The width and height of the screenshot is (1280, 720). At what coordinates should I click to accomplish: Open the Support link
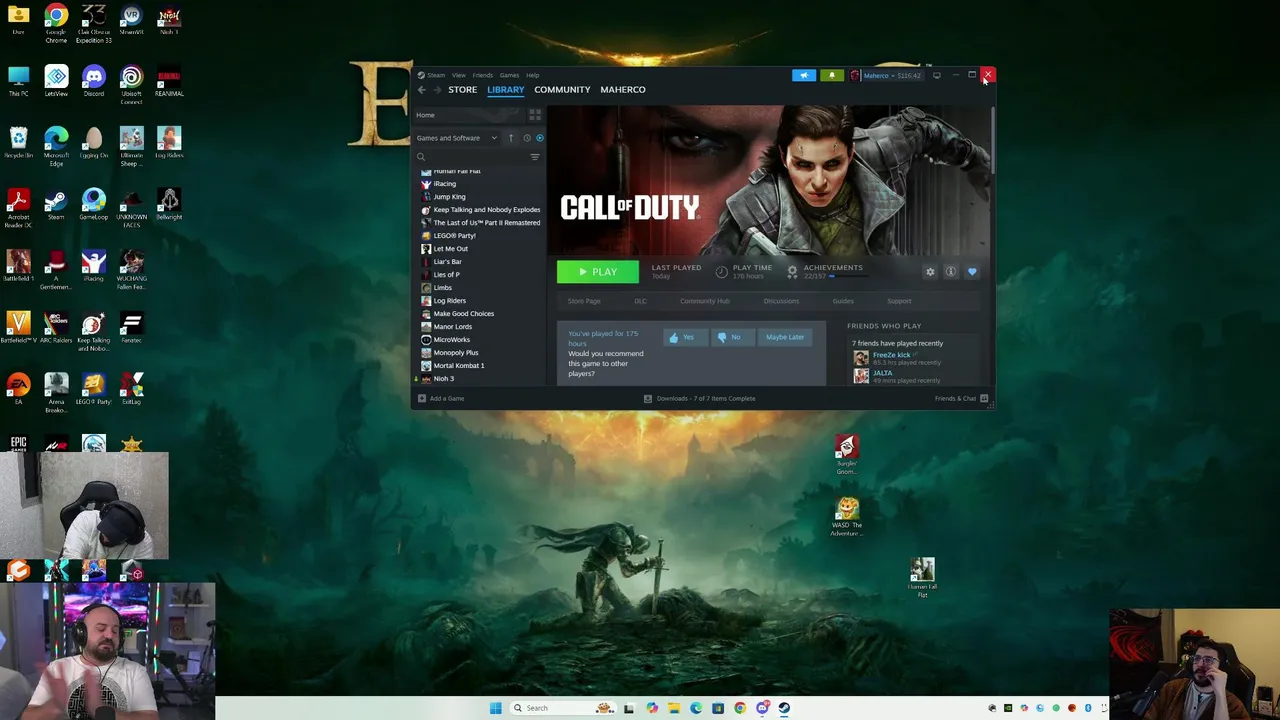[x=899, y=301]
